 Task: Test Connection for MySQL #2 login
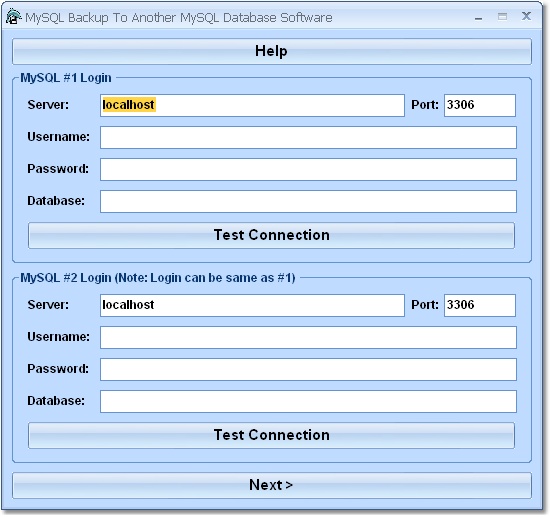(271, 435)
